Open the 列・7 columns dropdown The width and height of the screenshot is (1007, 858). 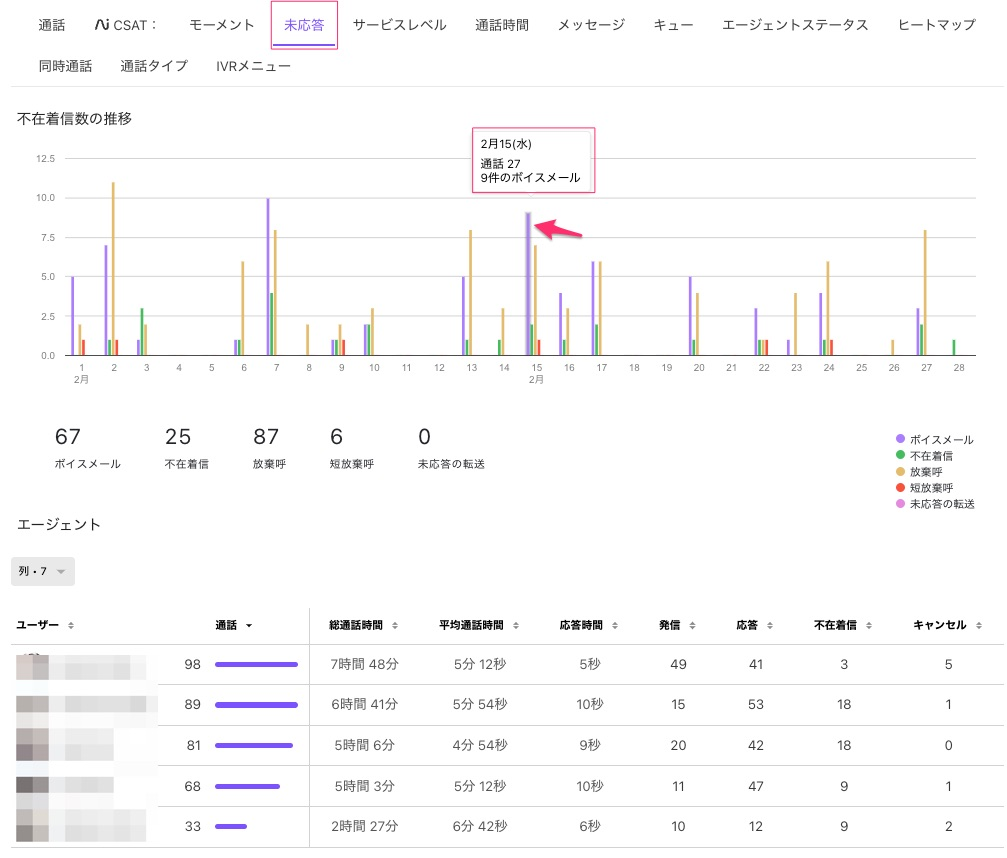pos(42,572)
